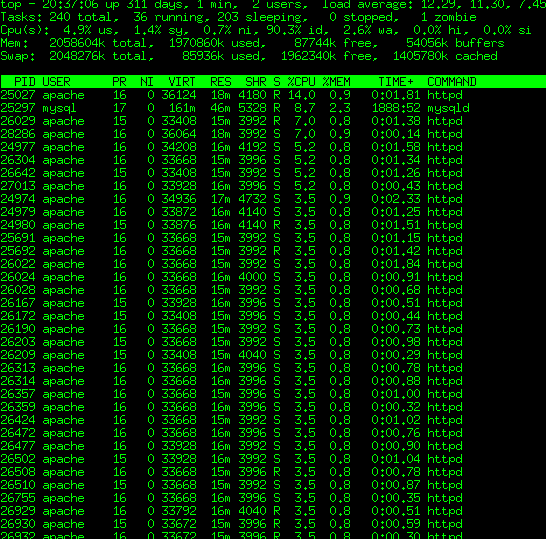
Task: Click the "1 zombie" task count
Action: 448,17
